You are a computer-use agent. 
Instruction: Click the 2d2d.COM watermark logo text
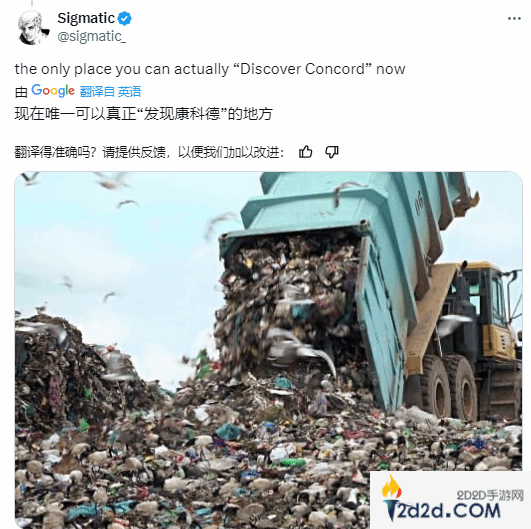coord(443,511)
